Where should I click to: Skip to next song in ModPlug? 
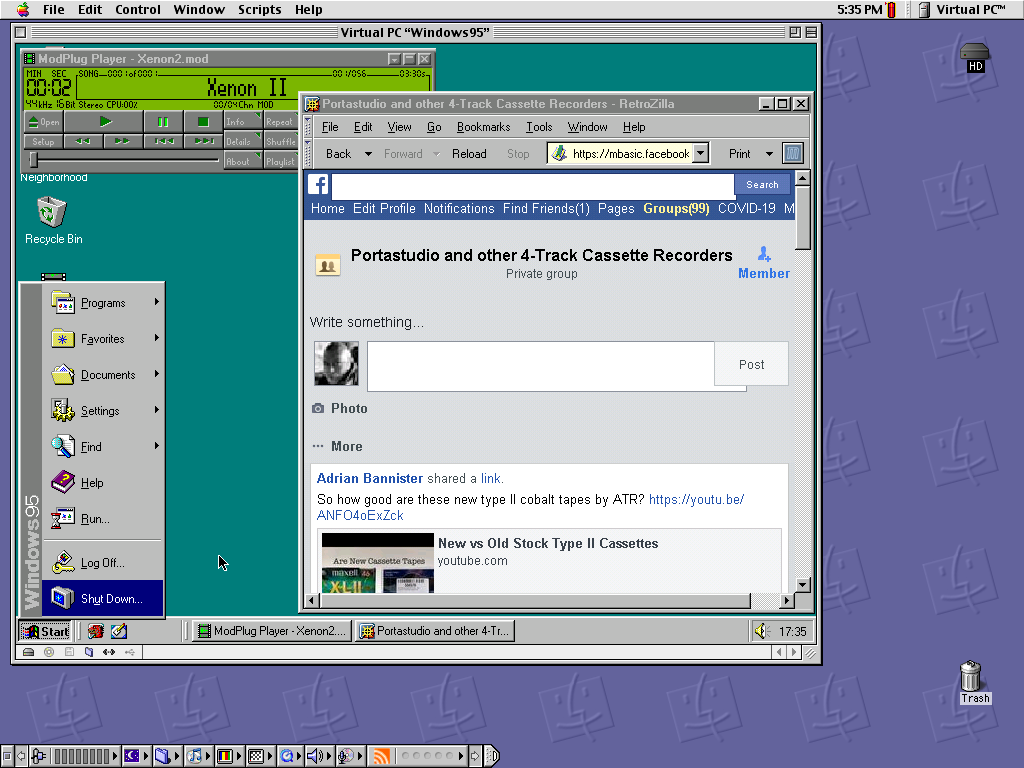[x=203, y=141]
